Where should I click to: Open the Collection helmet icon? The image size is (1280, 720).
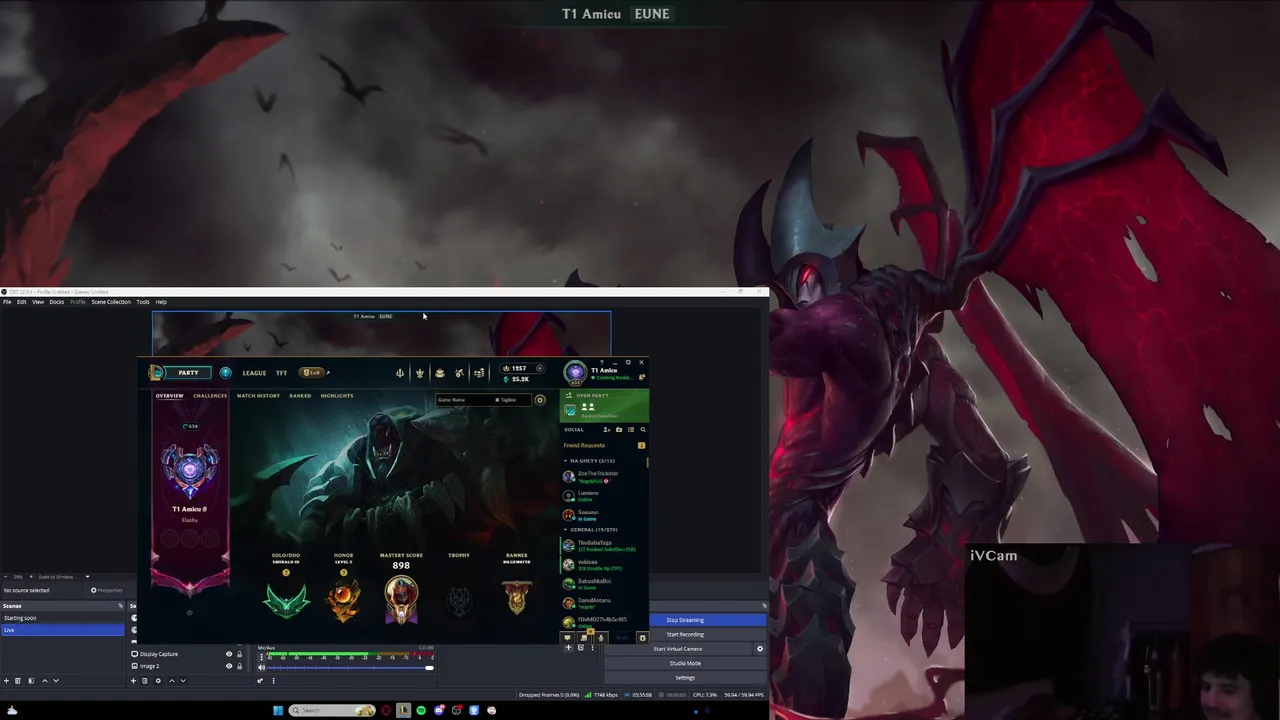[x=400, y=373]
